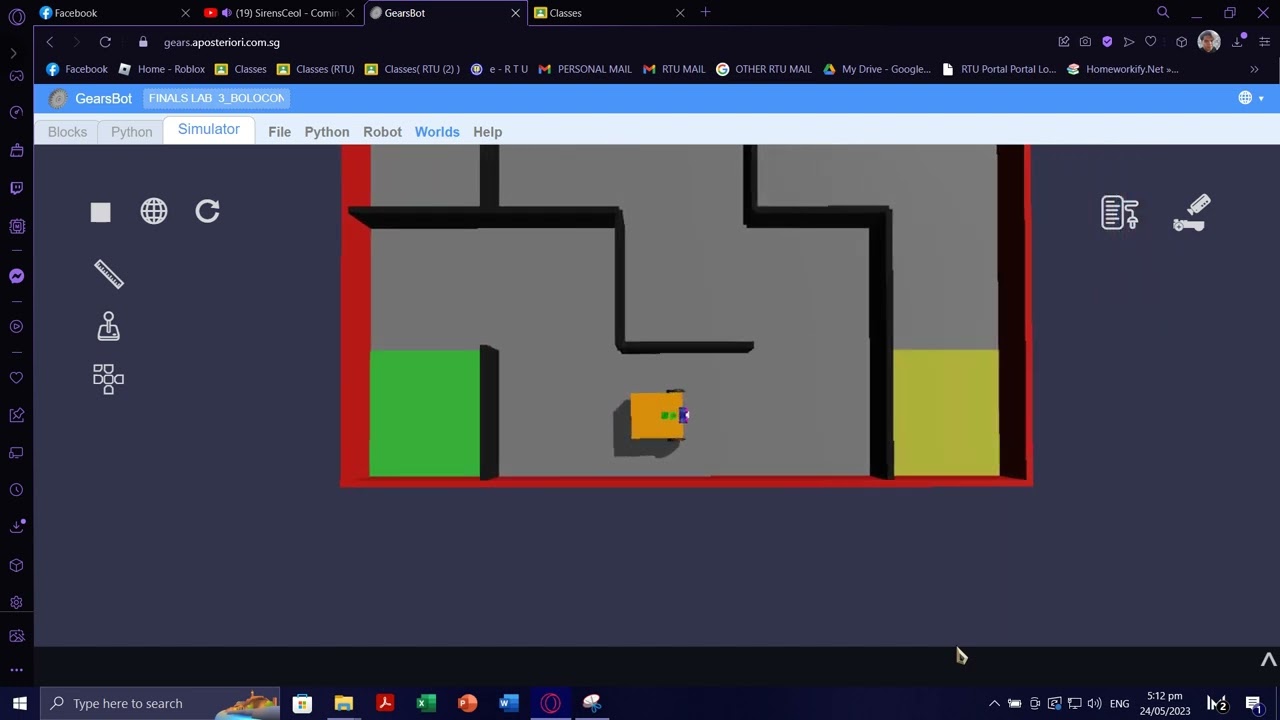Launch PowerPoint from the taskbar

pyautogui.click(x=467, y=703)
